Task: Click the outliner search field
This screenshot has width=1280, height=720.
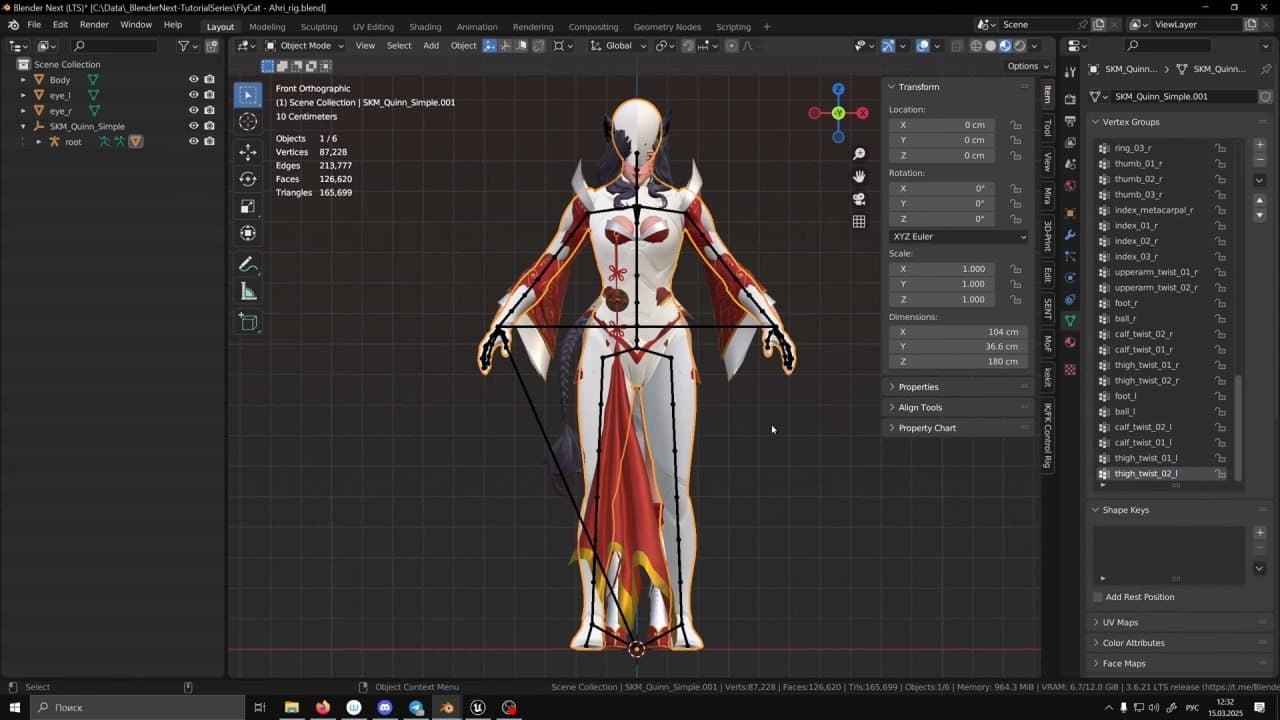Action: pos(115,45)
